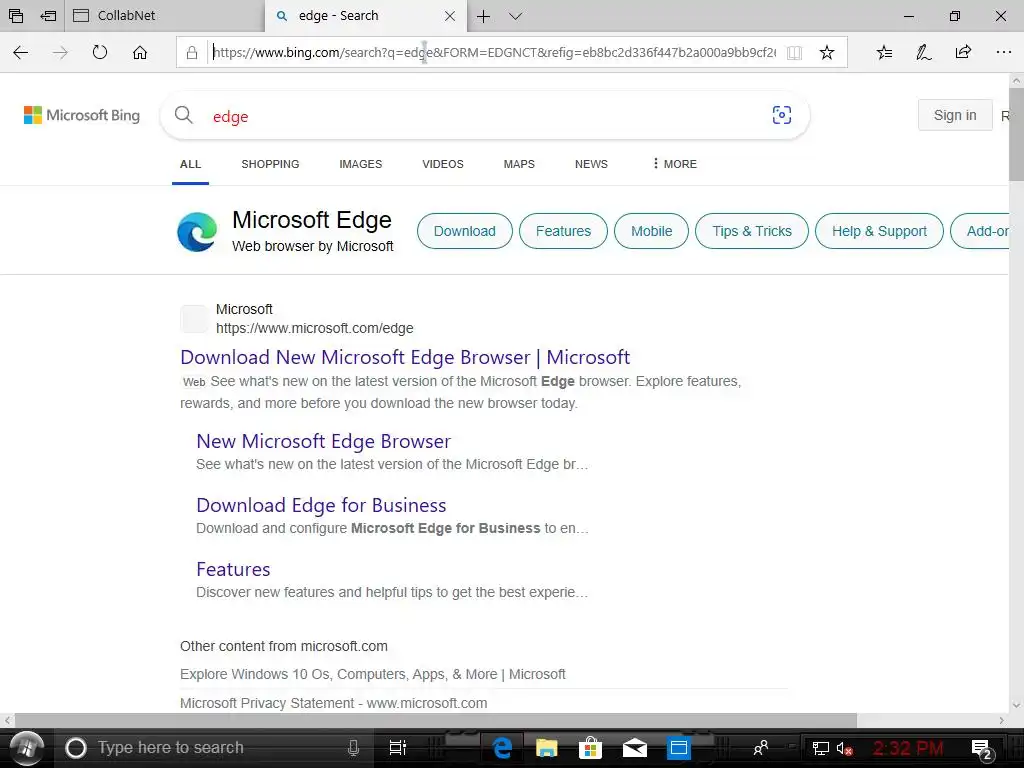The image size is (1024, 768).
Task: Click the Cortana circle icon
Action: coord(76,748)
